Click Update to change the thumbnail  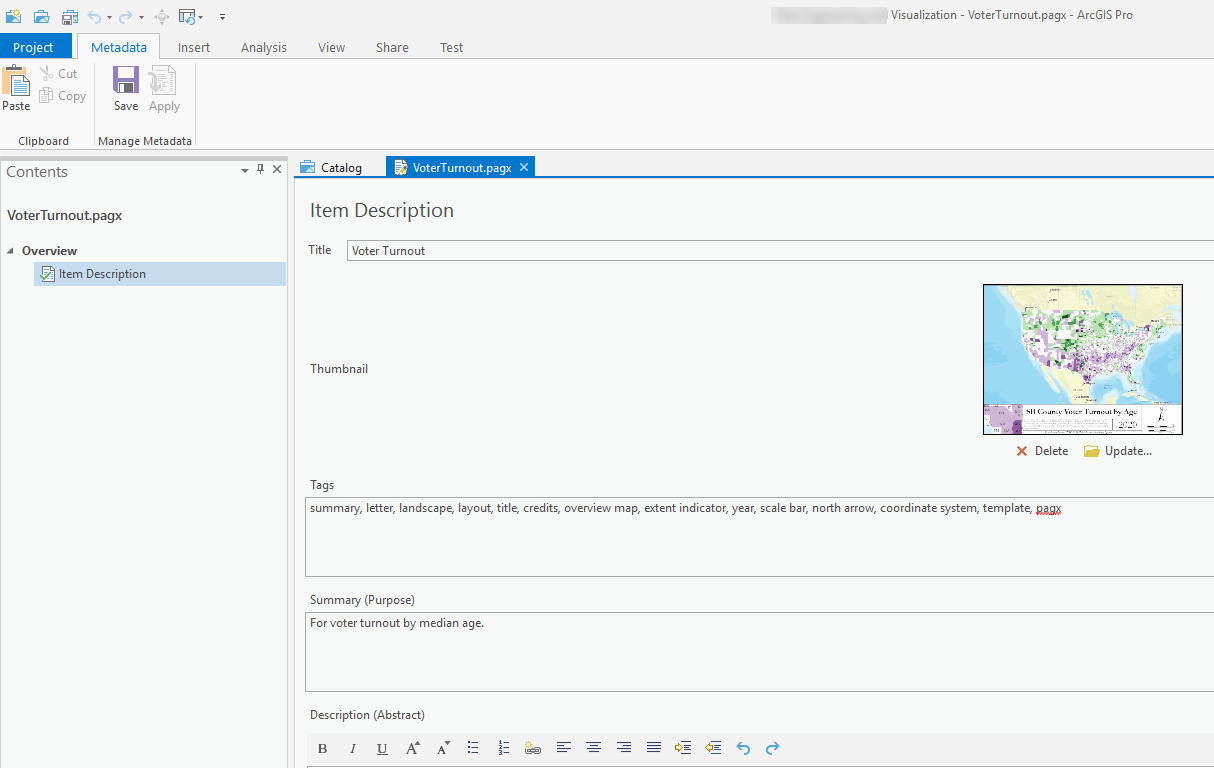pos(1118,451)
